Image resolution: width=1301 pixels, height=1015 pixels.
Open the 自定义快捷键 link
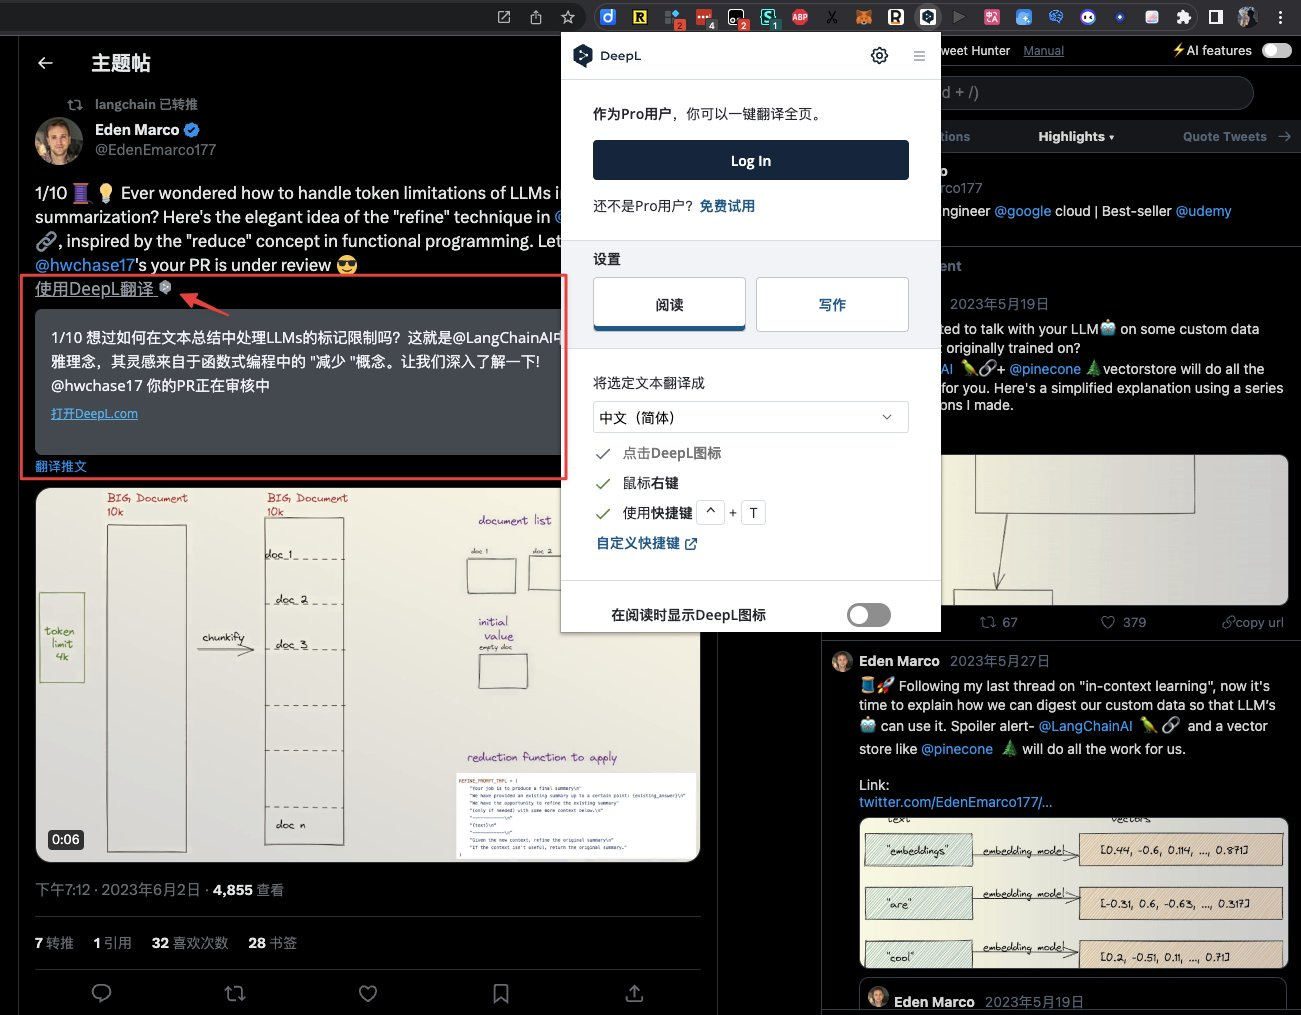647,543
